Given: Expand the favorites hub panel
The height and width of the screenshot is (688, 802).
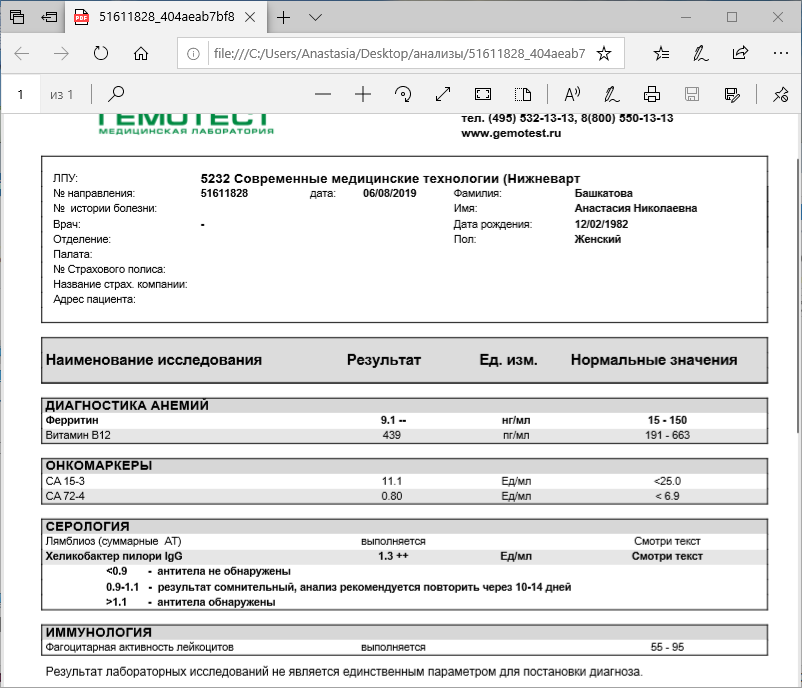Looking at the screenshot, I should tap(662, 53).
